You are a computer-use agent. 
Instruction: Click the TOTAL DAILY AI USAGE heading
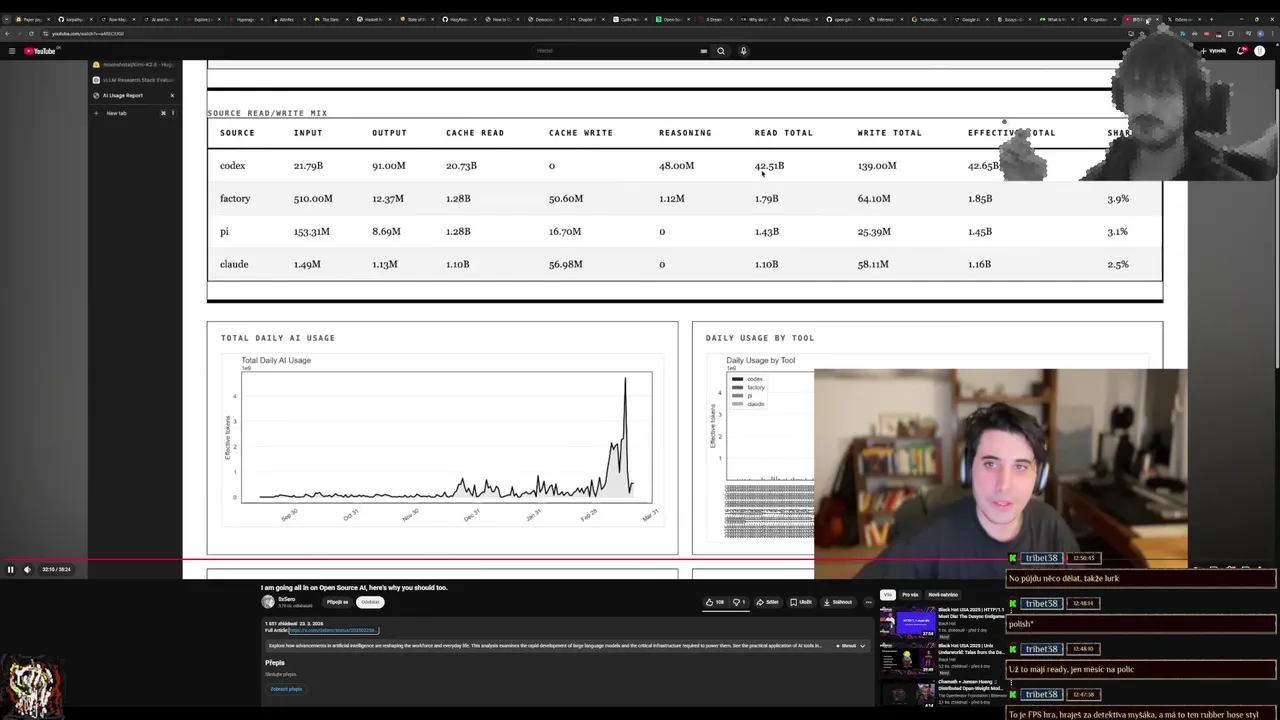(x=278, y=338)
